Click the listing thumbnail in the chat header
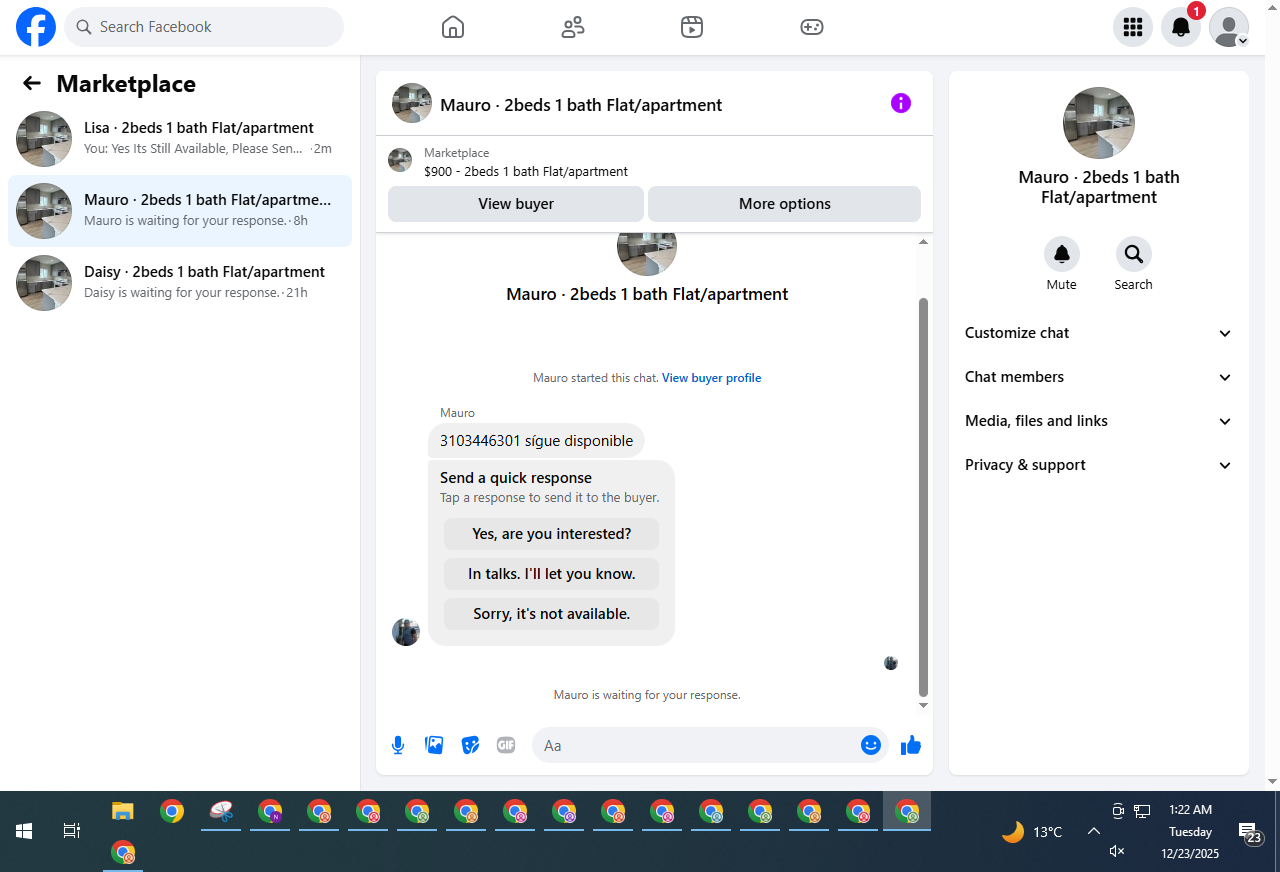 pyautogui.click(x=412, y=103)
